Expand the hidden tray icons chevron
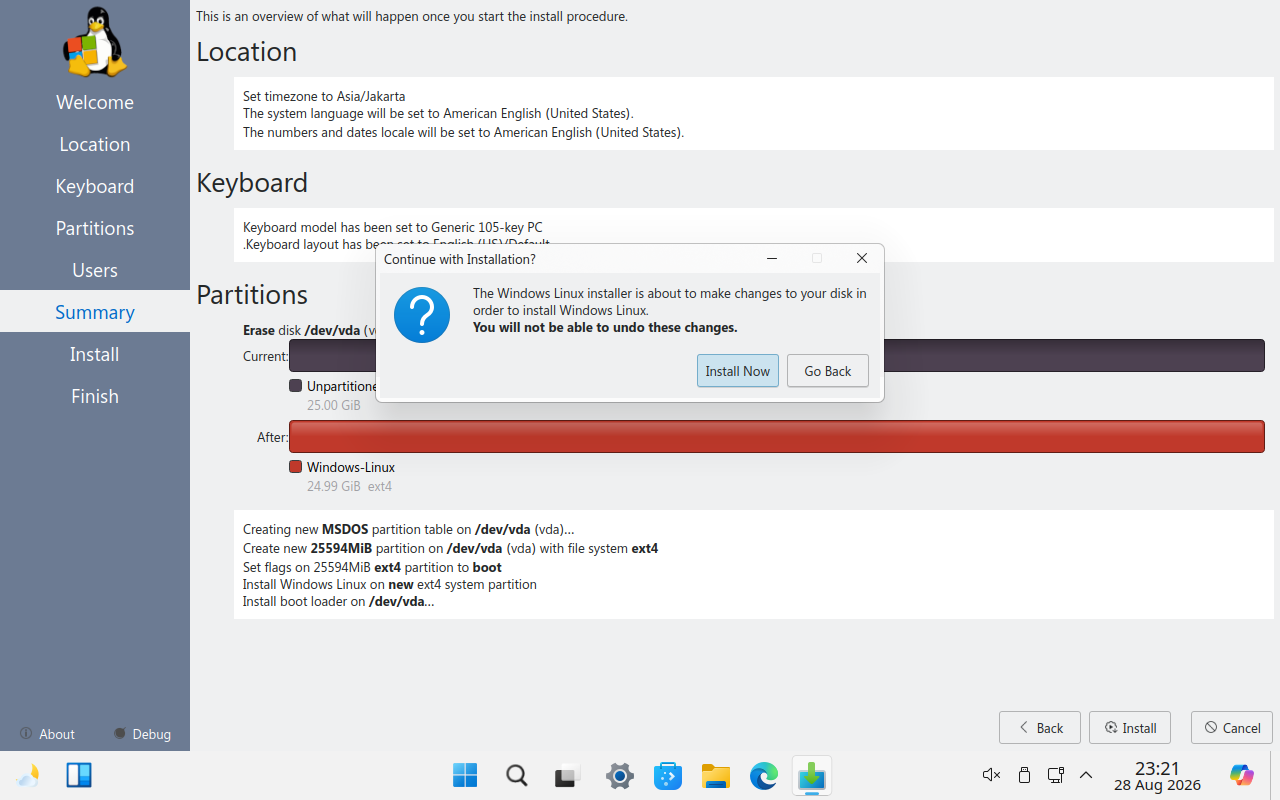The width and height of the screenshot is (1280, 800). pos(1086,775)
